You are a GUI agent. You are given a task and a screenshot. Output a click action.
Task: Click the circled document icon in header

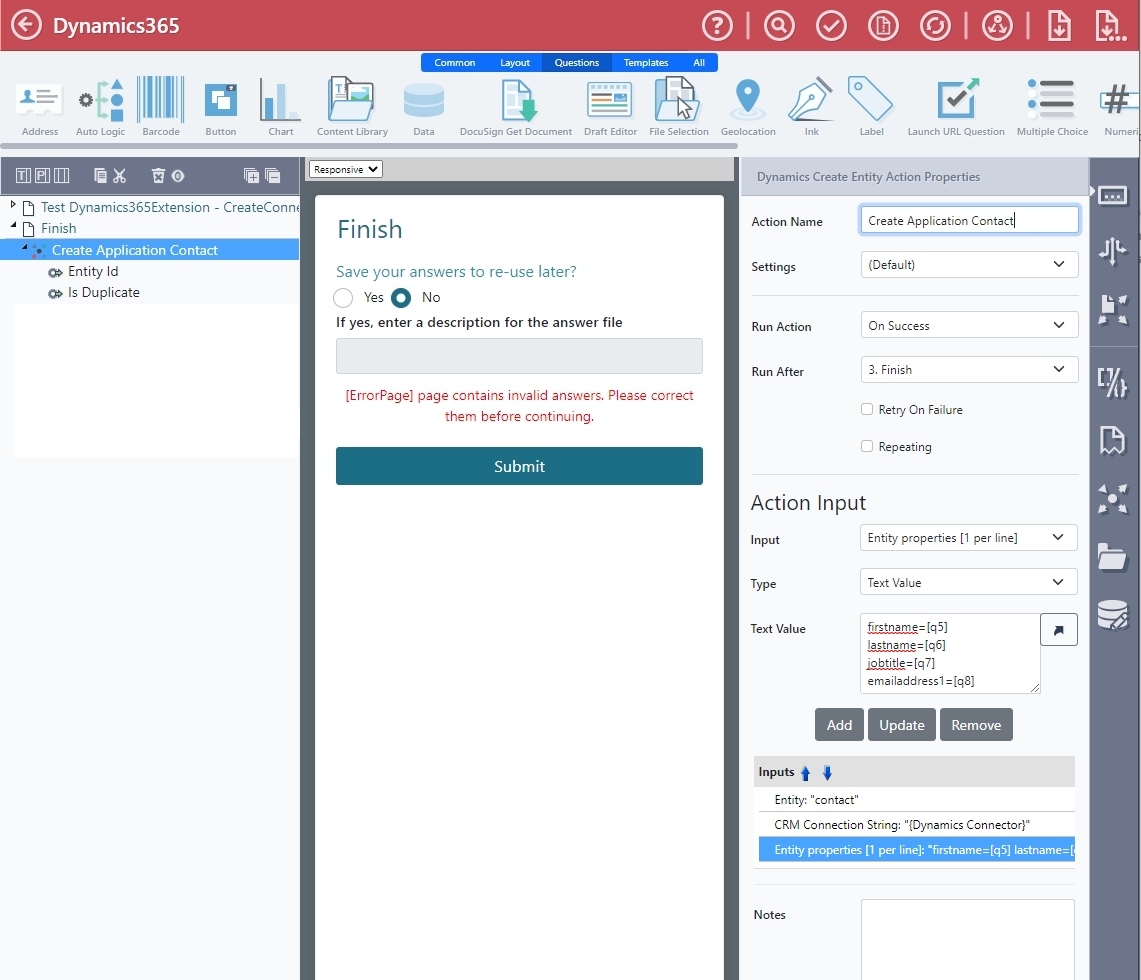pos(883,26)
